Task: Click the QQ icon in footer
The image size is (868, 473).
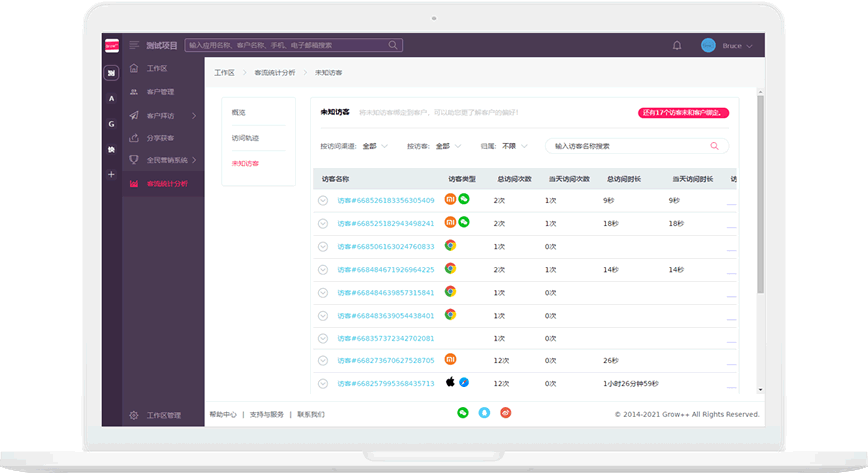Action: (484, 412)
